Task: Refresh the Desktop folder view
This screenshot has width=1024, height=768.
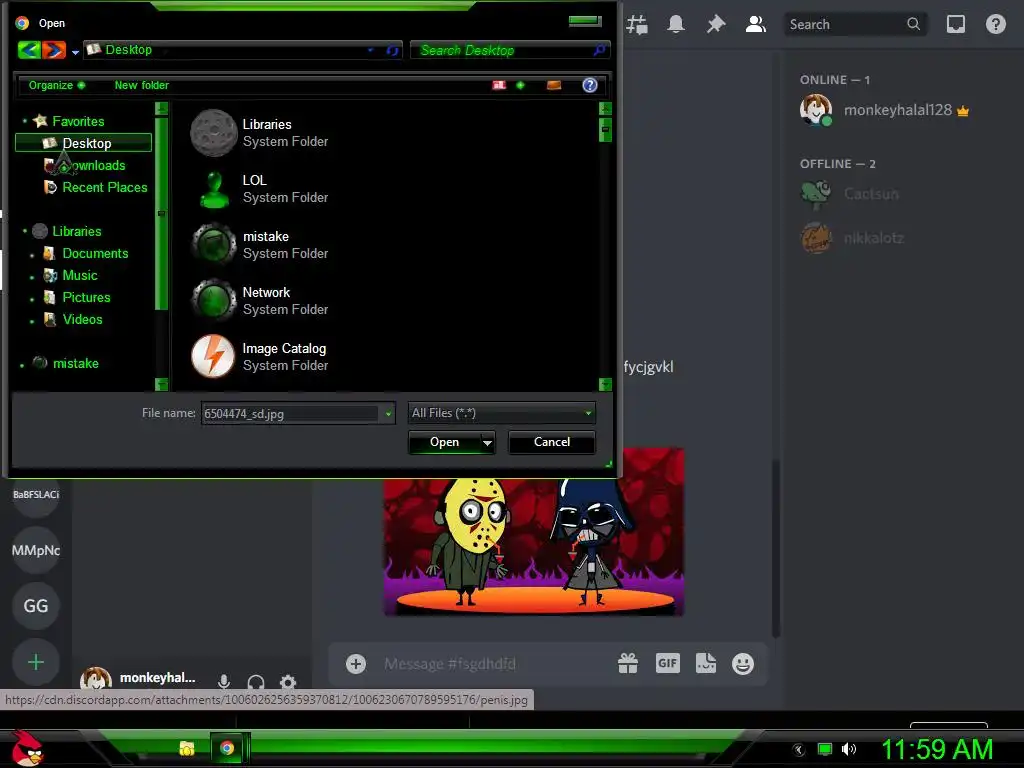Action: click(x=392, y=50)
